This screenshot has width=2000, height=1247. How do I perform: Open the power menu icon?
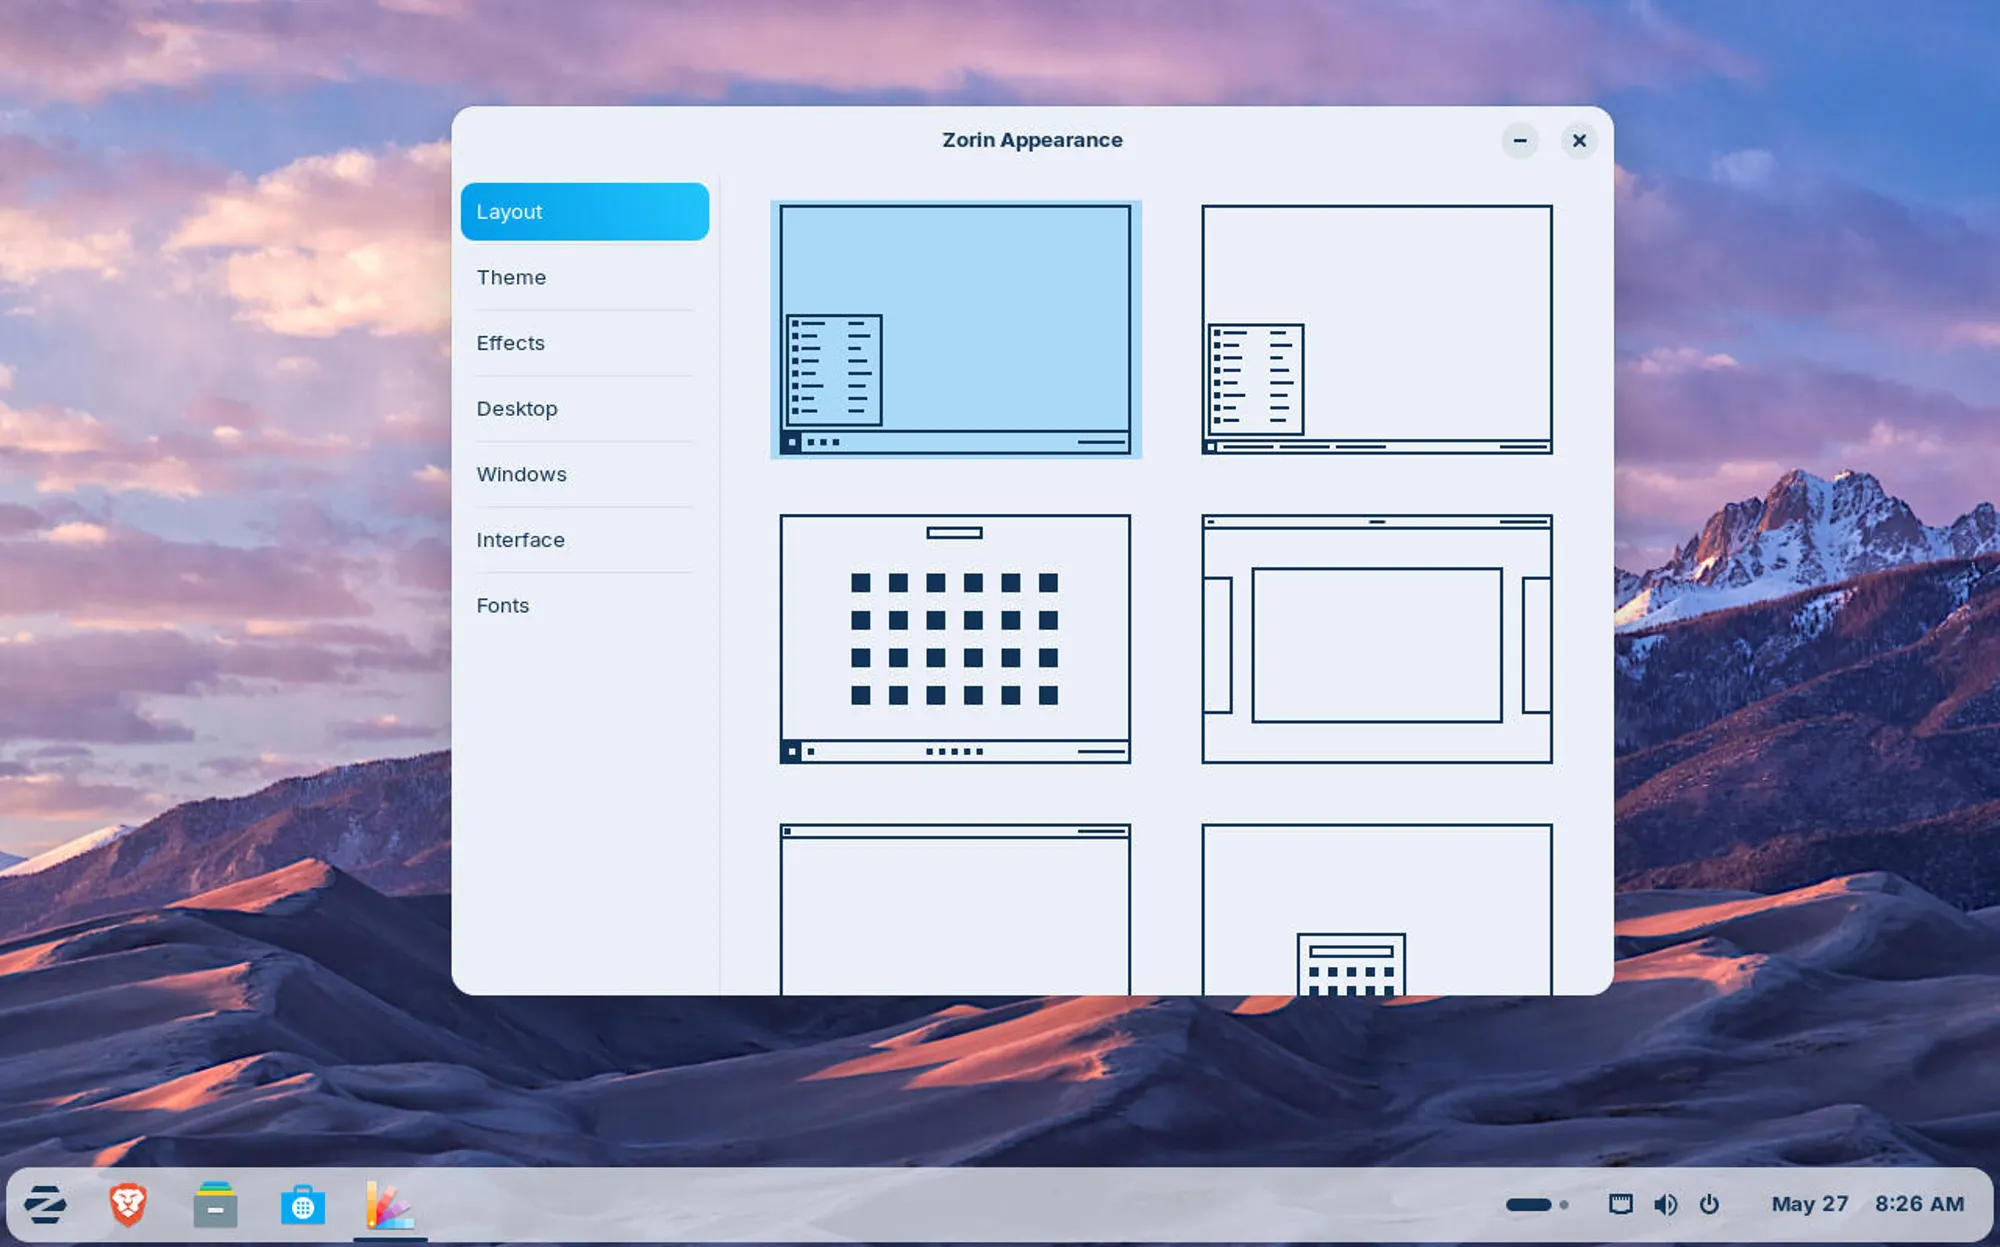pos(1709,1204)
